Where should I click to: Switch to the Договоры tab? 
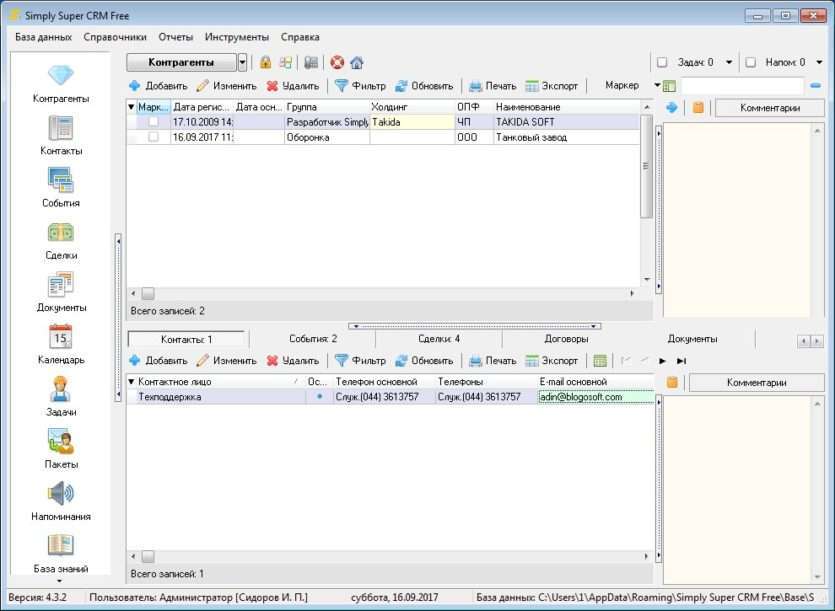point(566,339)
